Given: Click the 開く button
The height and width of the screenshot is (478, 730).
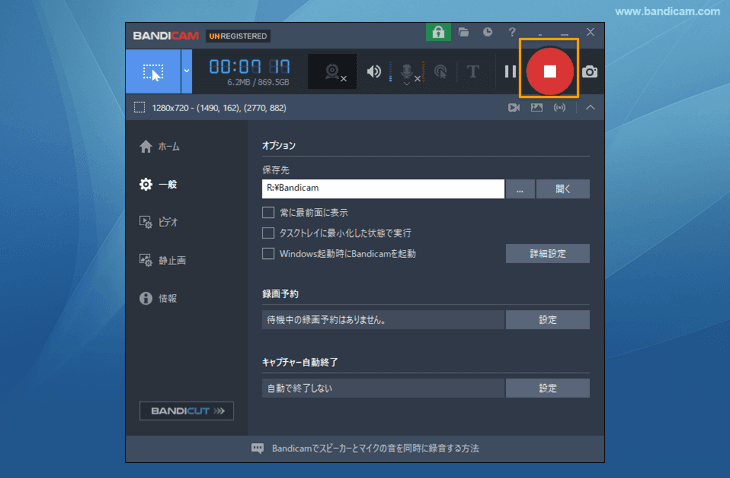Looking at the screenshot, I should click(562, 189).
